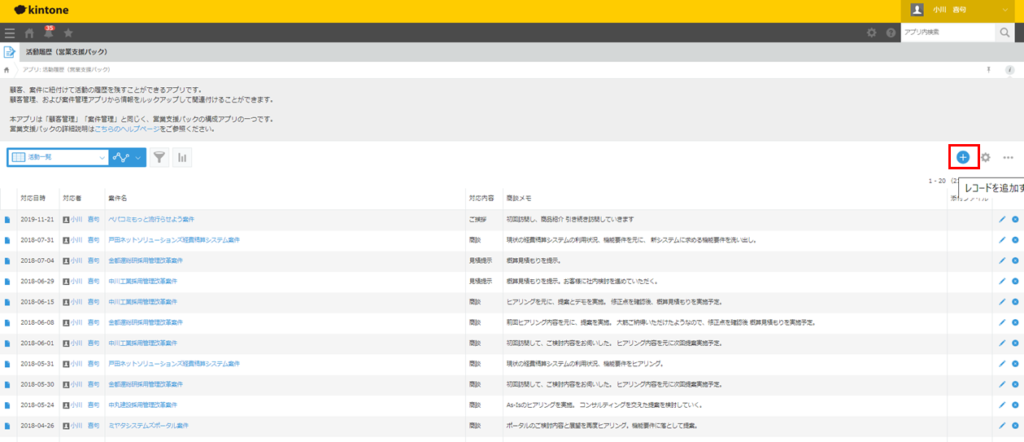The height and width of the screenshot is (442, 1024).
Task: Open the hamburger menu in header
Action: pyautogui.click(x=10, y=33)
